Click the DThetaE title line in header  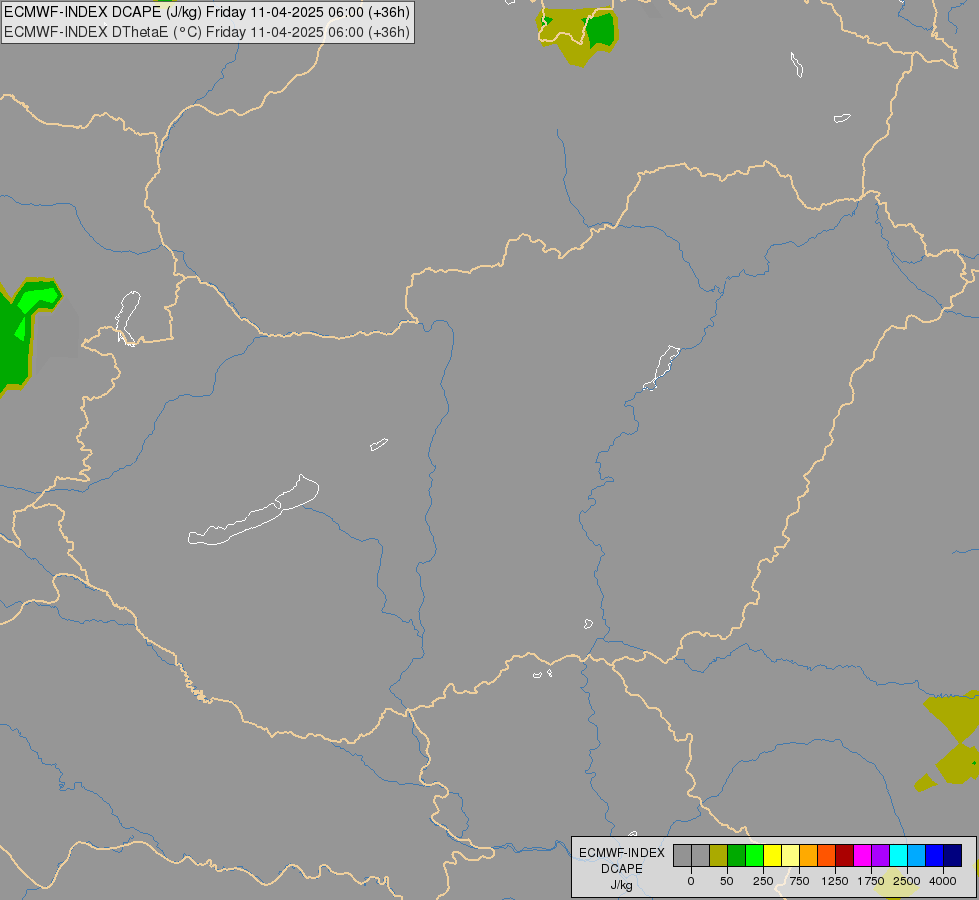click(207, 32)
